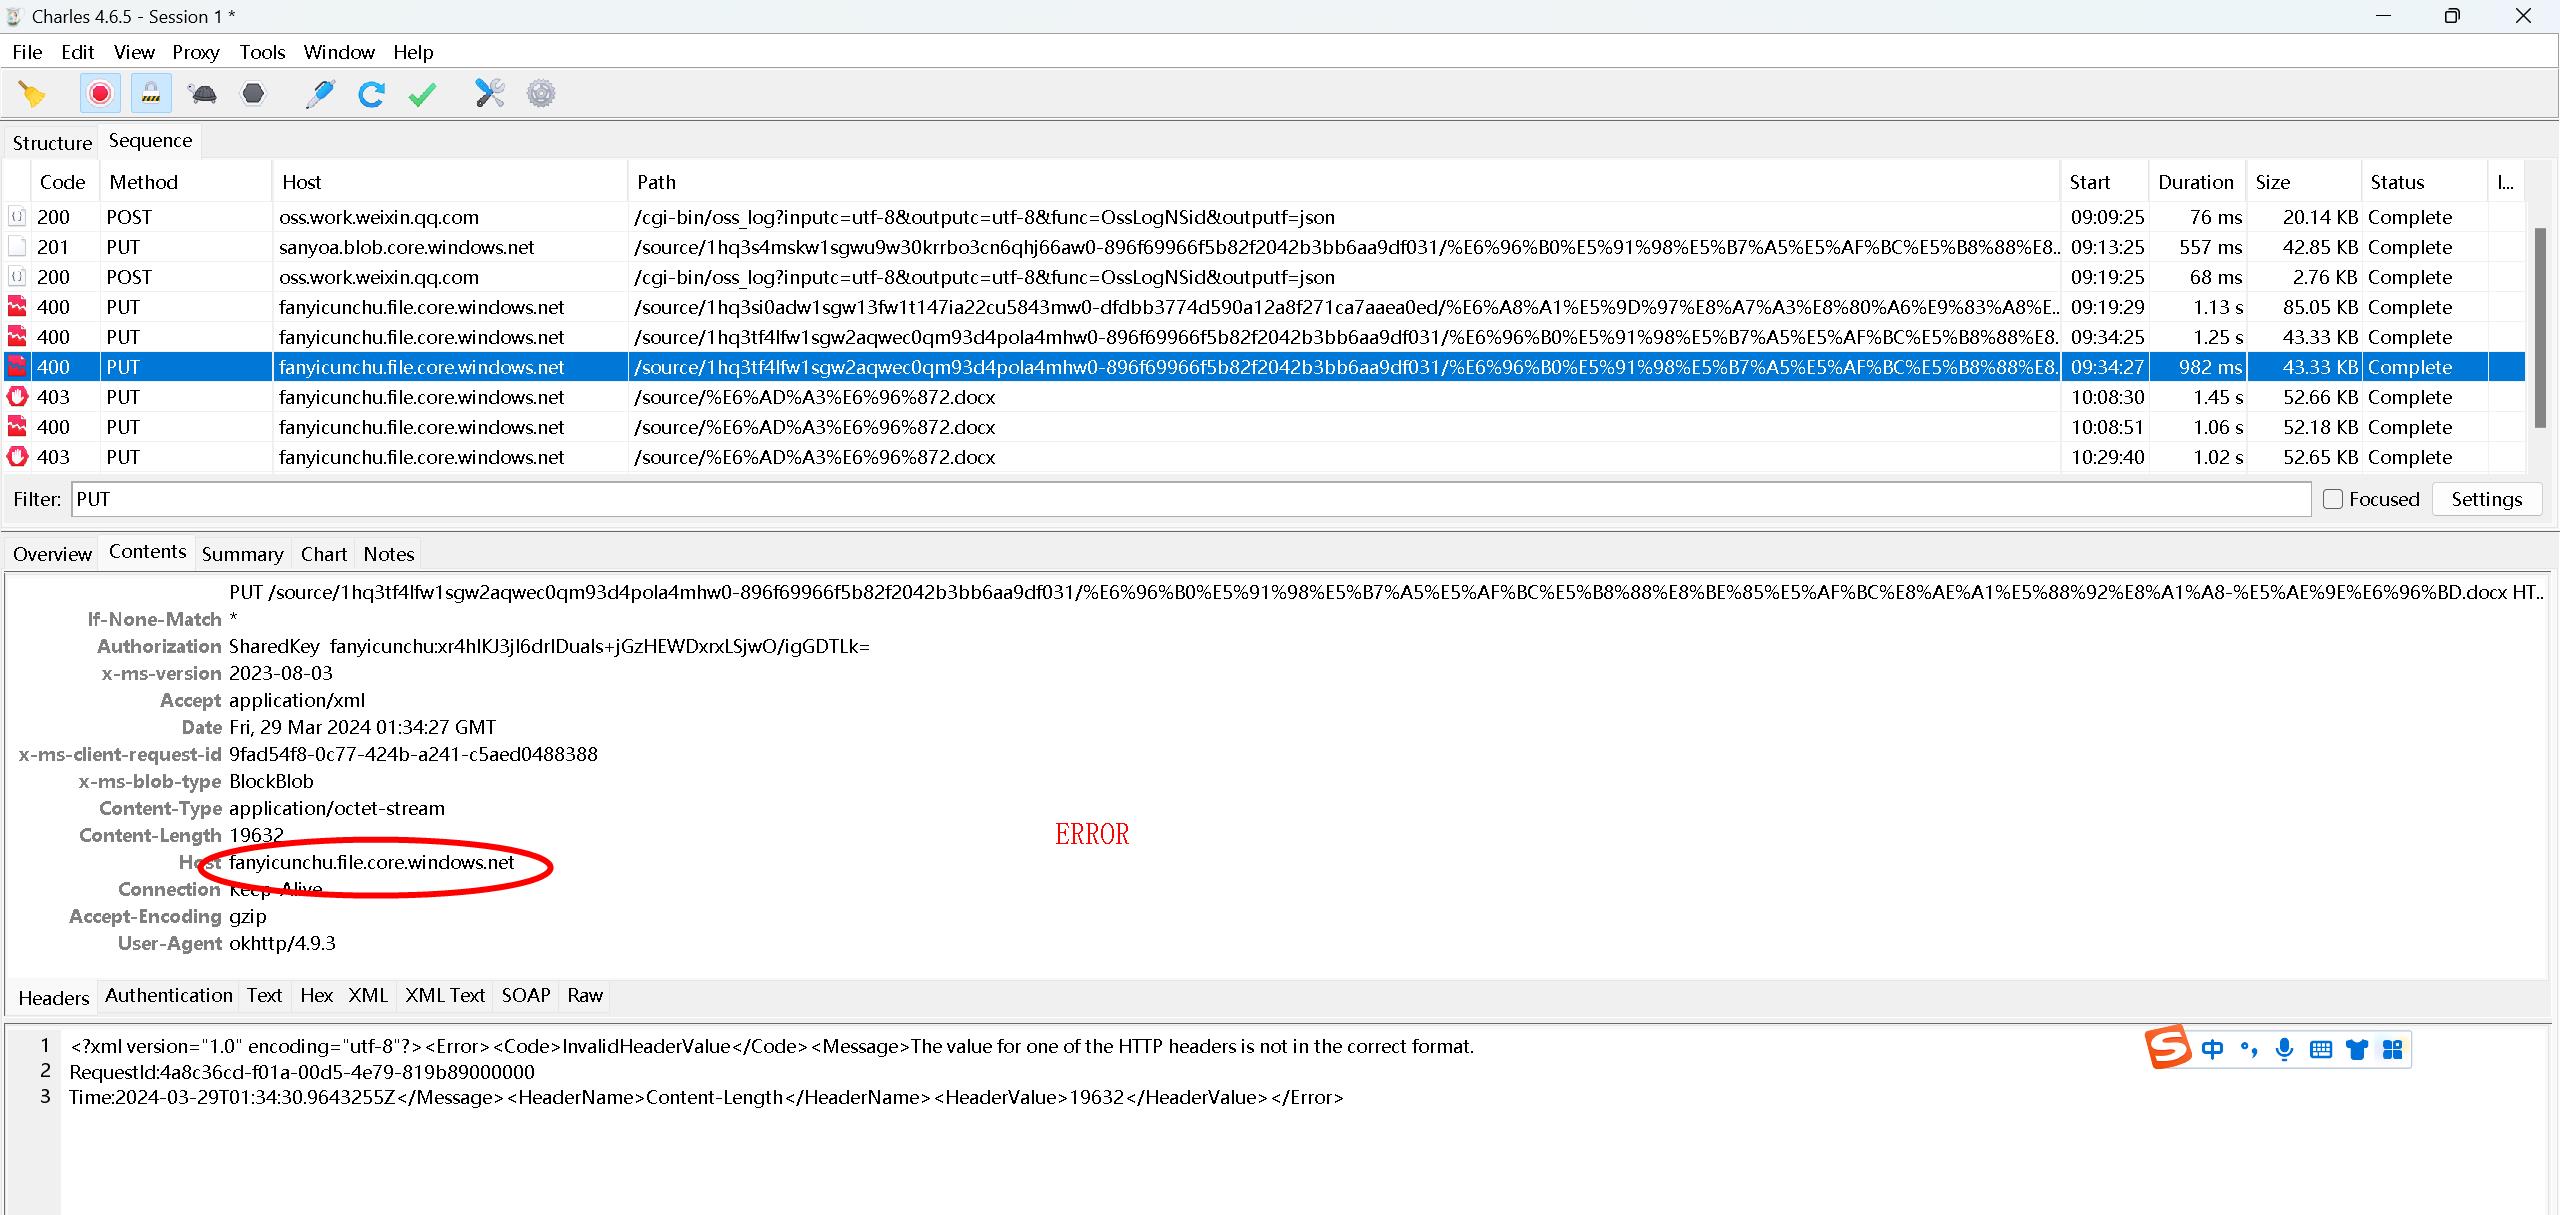This screenshot has height=1215, width=2560.
Task: Select the Hex tab
Action: (316, 995)
